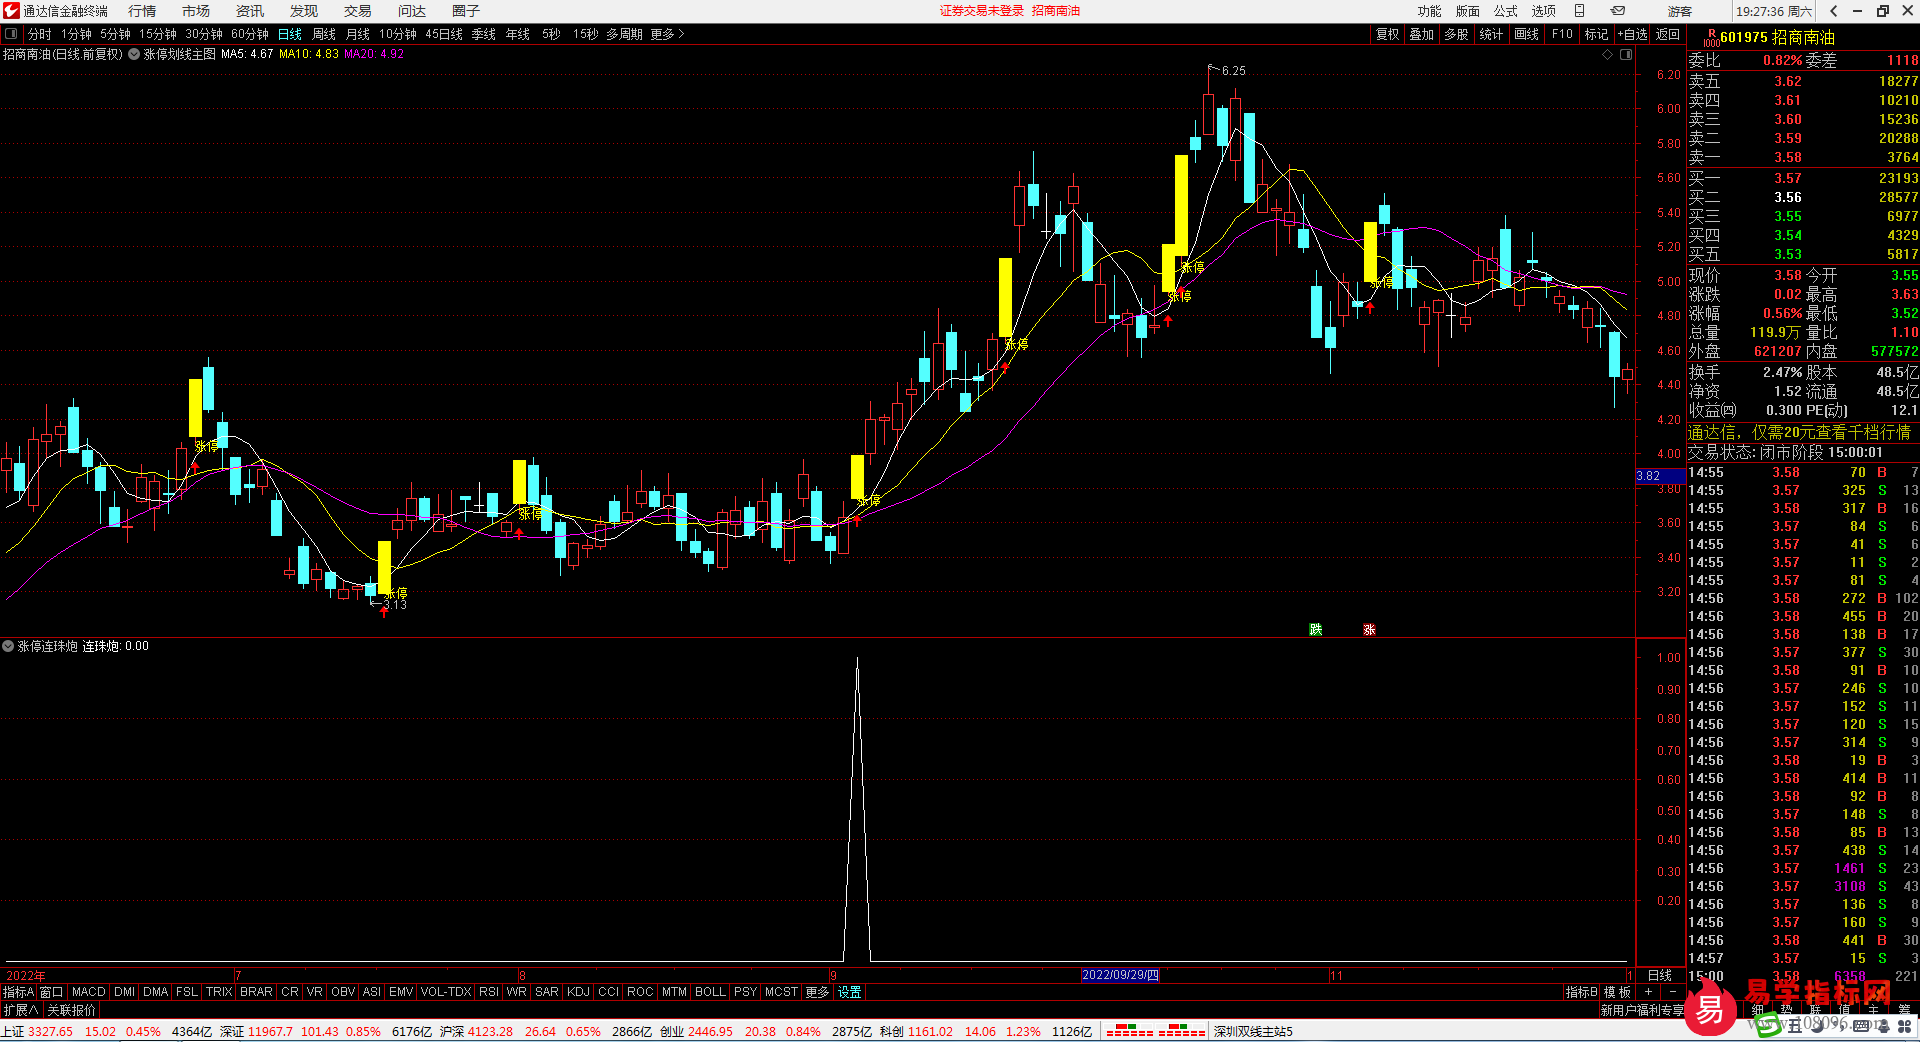Click the 3.82 price axis marker

click(x=1660, y=476)
